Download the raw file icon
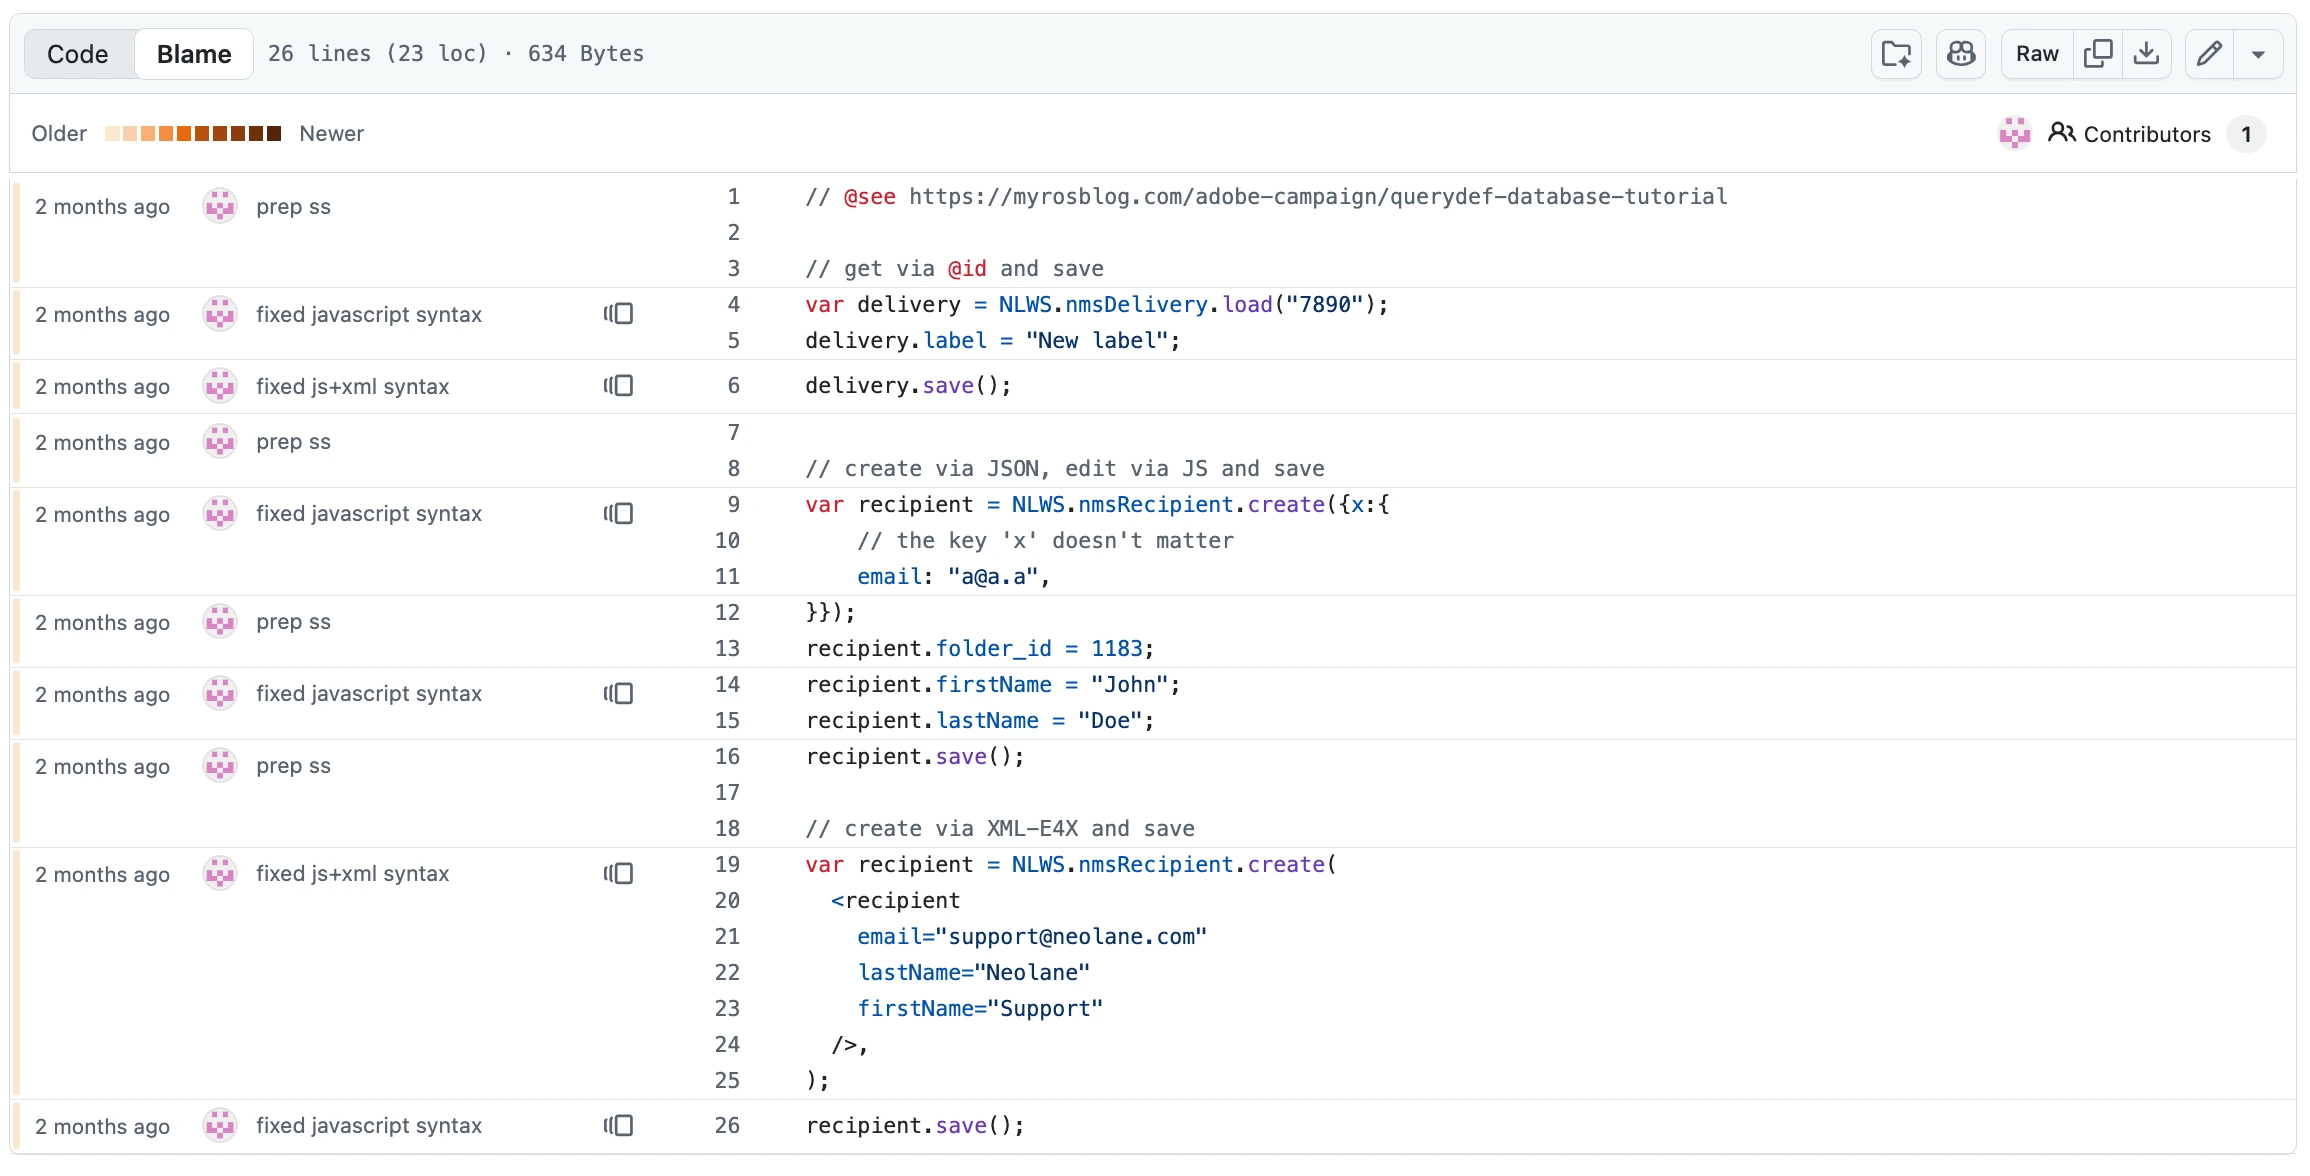2310x1176 pixels. pos(2146,54)
